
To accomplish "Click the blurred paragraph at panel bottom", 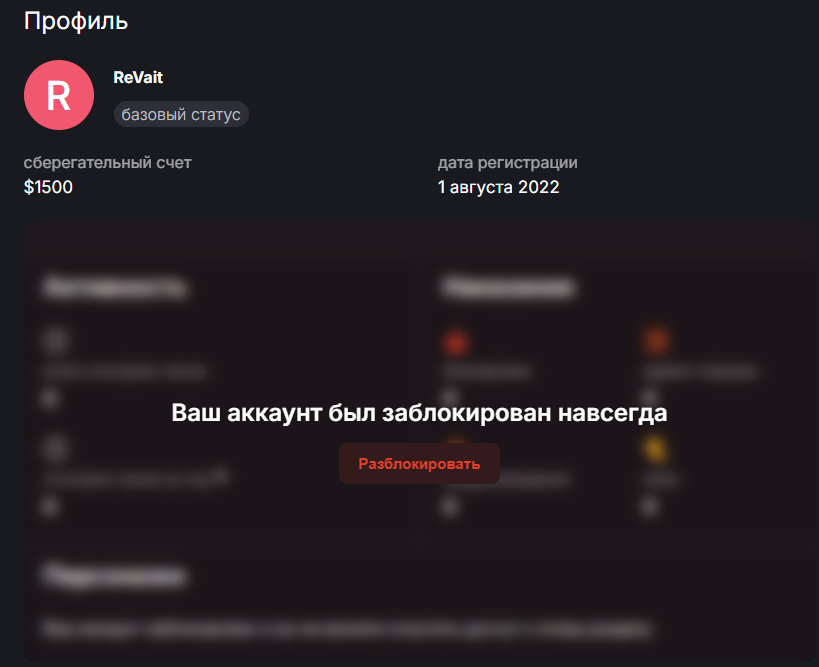I will 347,629.
